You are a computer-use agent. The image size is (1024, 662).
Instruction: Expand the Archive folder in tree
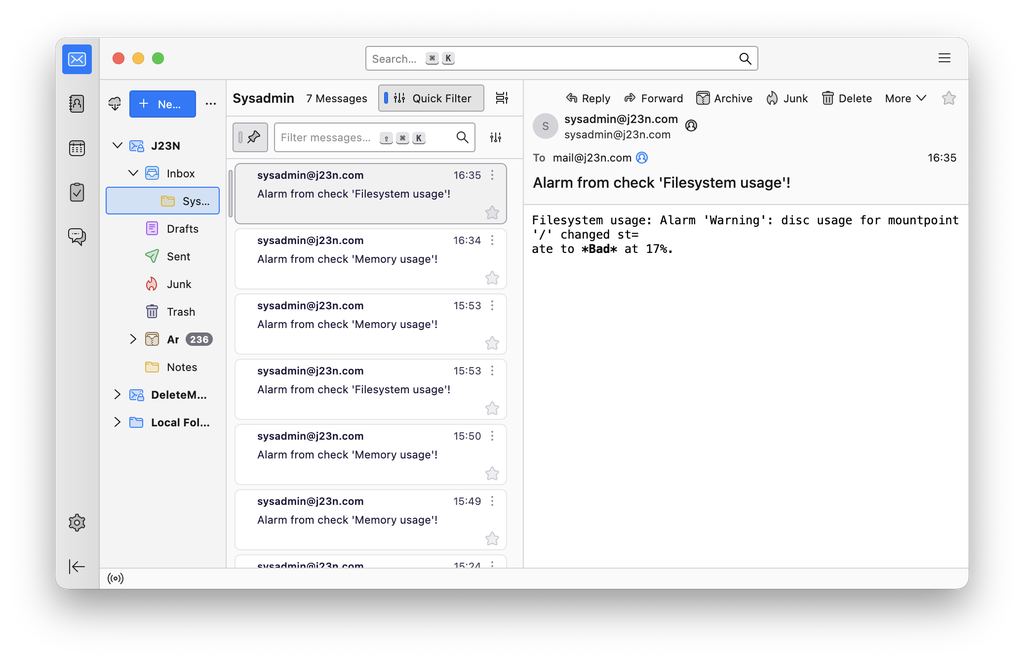133,340
